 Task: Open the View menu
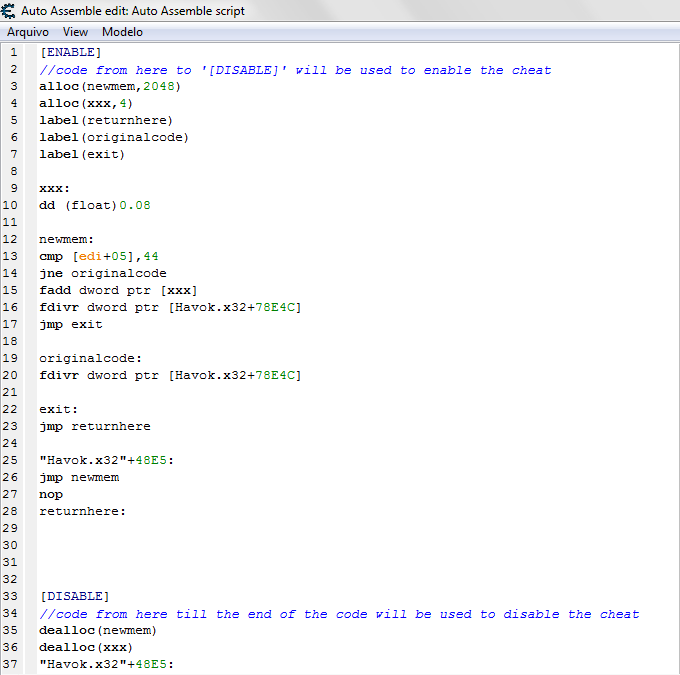75,32
